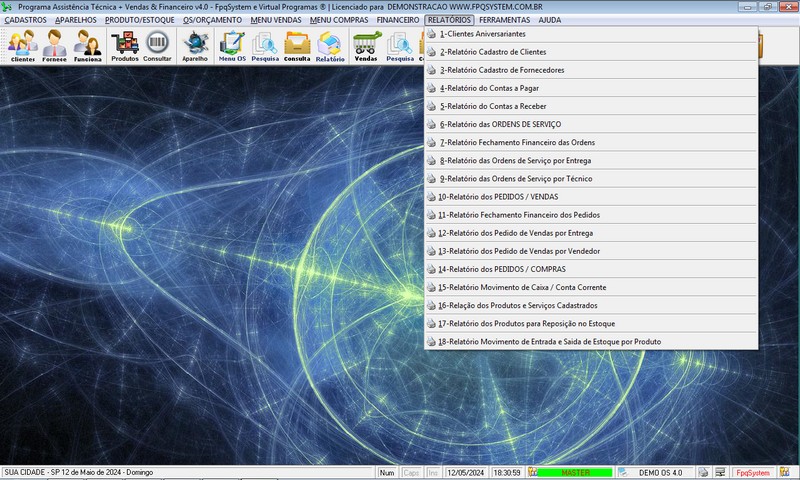800x480 pixels.
Task: Click the Caps indicator in status bar
Action: click(x=411, y=473)
